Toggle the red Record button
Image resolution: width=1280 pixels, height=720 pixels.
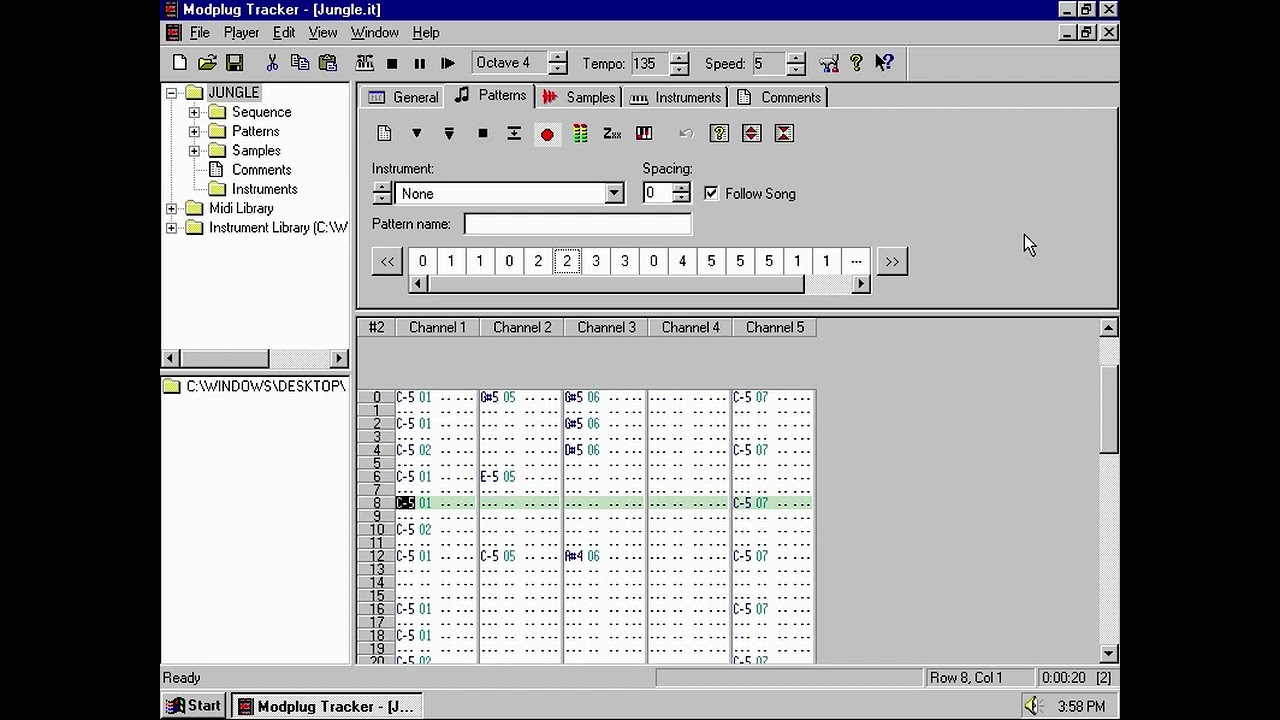pyautogui.click(x=547, y=134)
